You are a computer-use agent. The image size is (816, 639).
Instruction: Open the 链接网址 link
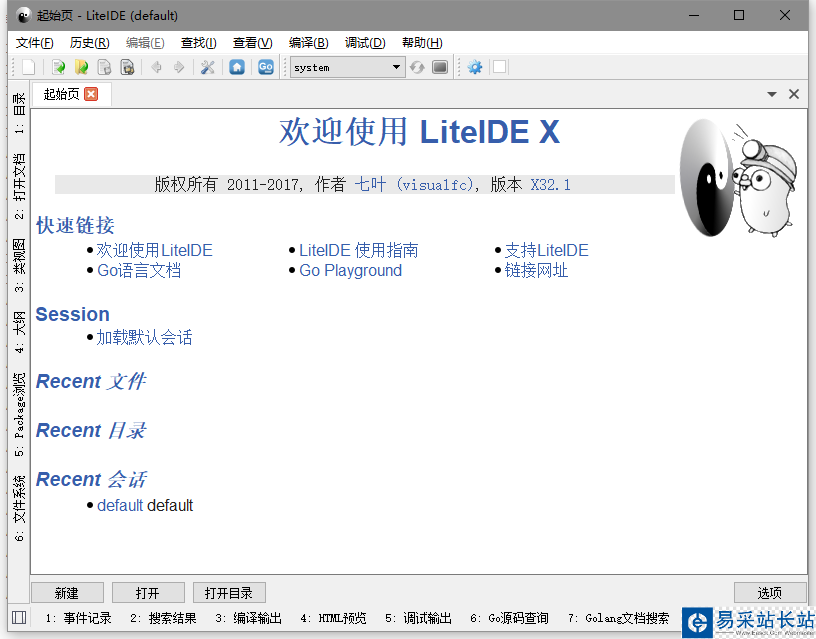(536, 271)
